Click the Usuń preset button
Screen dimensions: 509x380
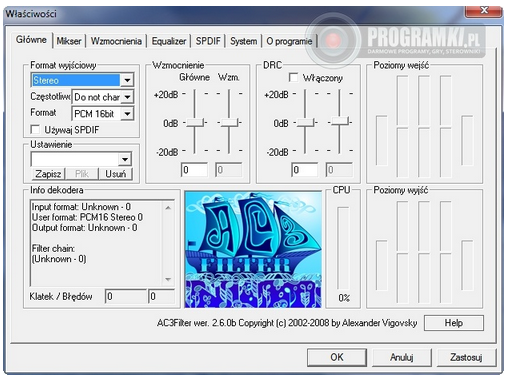click(116, 174)
